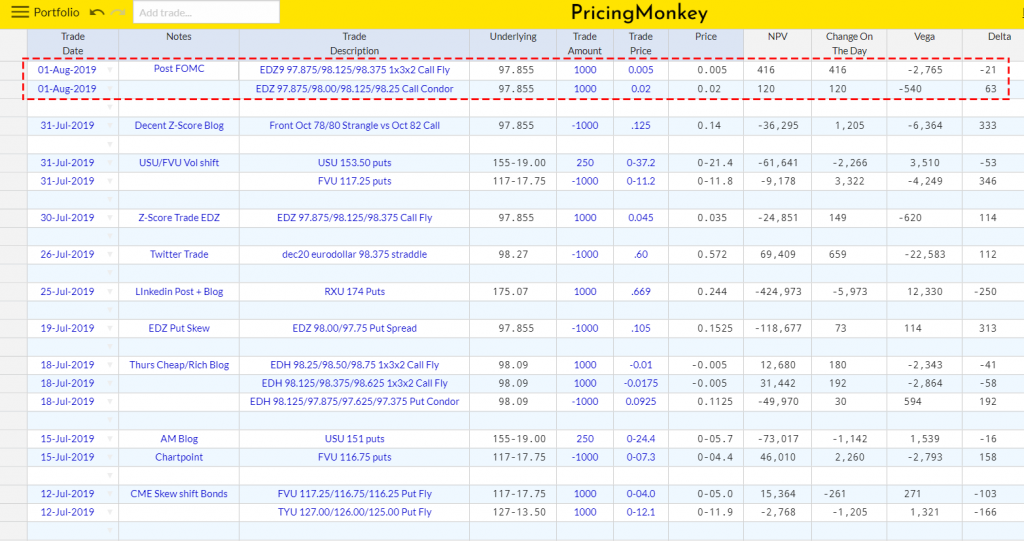Viewport: 1024px width, 541px height.
Task: Click Front Oct 78/80 Strangle vs Oct 82 Call
Action: coord(355,125)
